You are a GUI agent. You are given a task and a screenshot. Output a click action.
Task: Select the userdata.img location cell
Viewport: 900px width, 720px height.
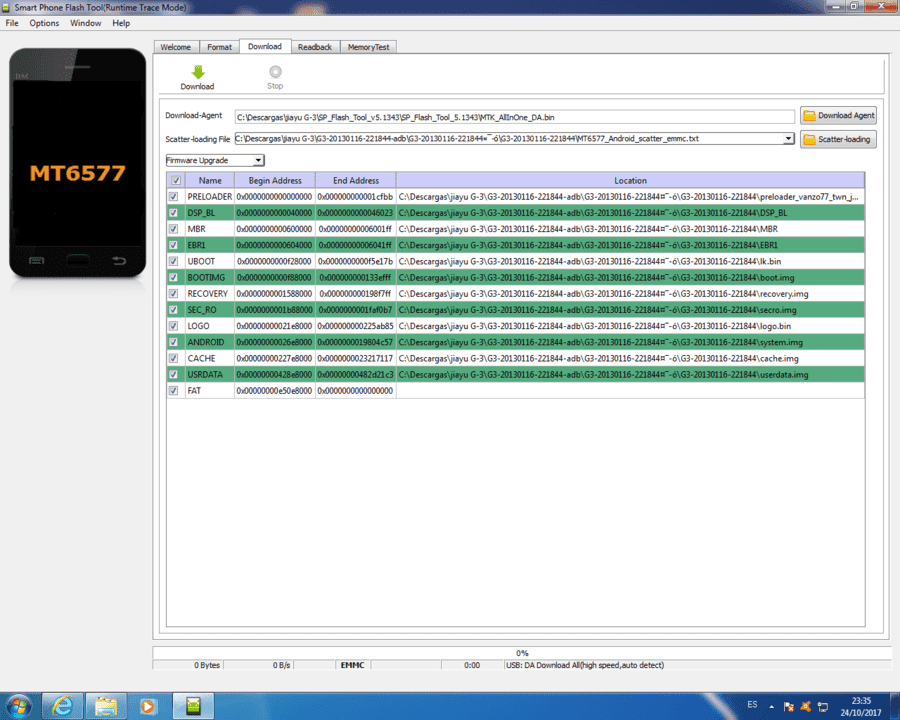point(630,374)
